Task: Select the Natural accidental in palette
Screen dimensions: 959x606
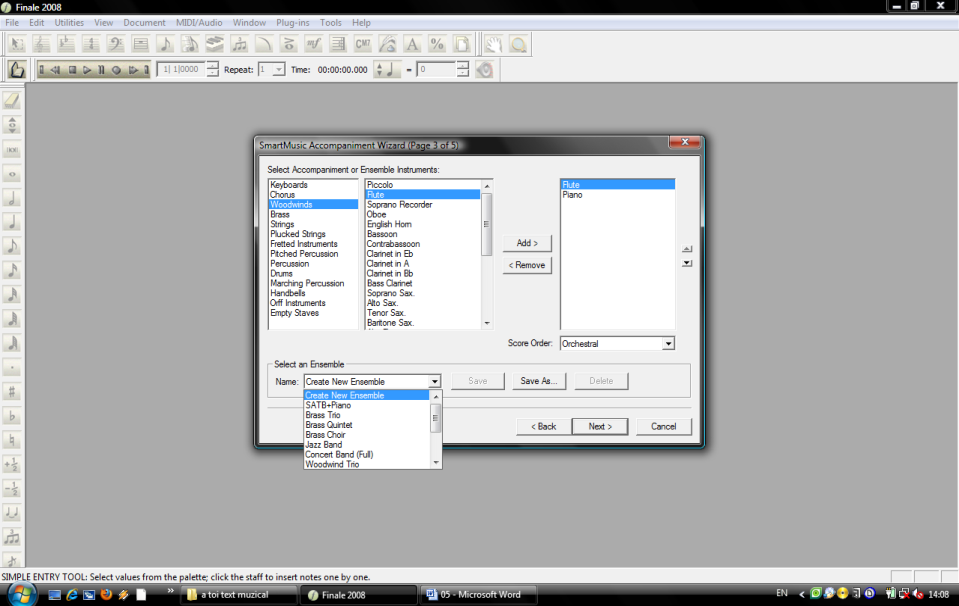Action: tap(12, 440)
